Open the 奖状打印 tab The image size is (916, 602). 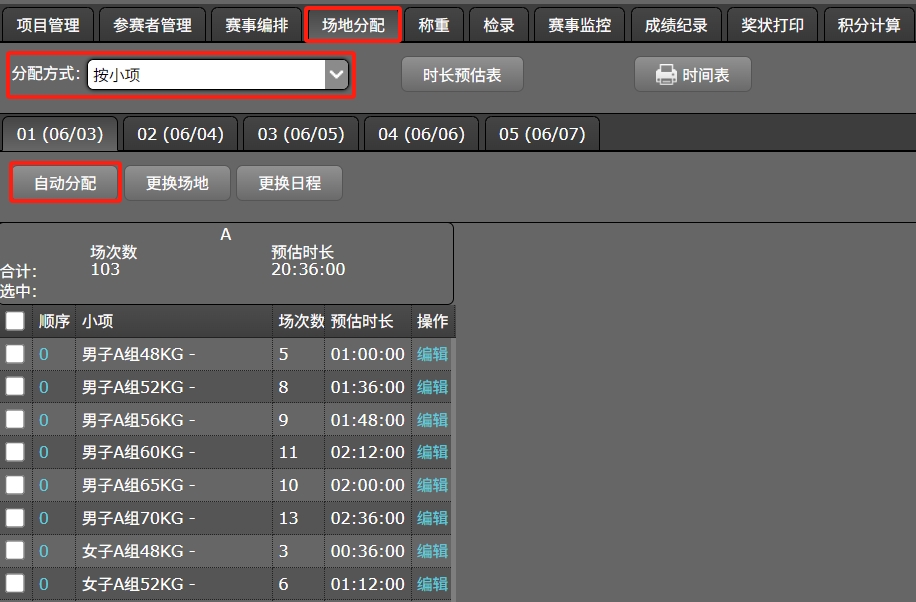click(771, 25)
